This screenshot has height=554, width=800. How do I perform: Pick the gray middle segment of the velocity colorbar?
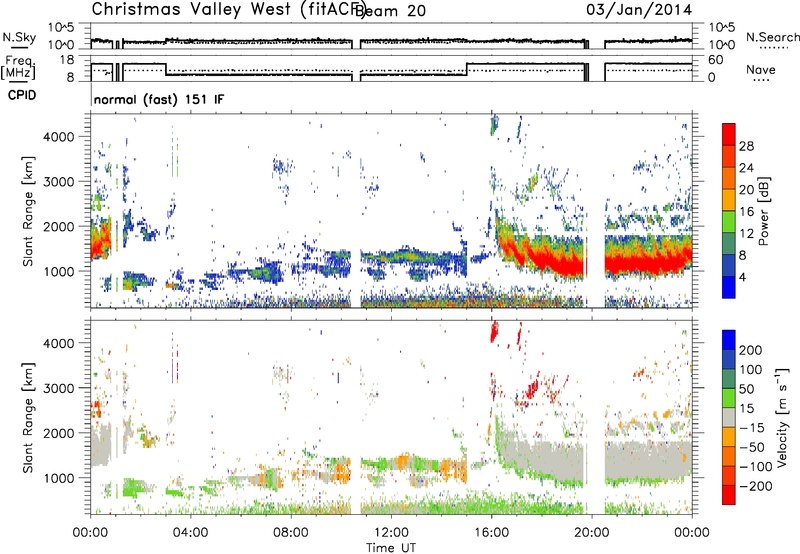[x=729, y=418]
